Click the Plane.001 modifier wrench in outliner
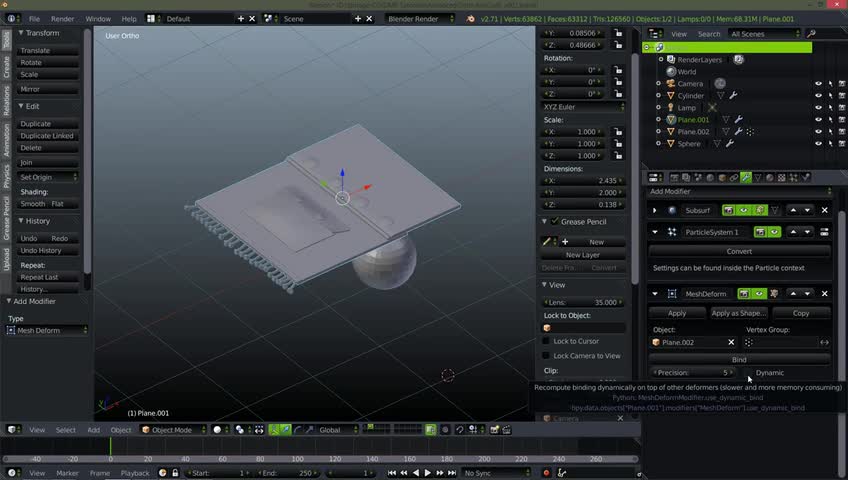This screenshot has height=480, width=848. [x=739, y=119]
